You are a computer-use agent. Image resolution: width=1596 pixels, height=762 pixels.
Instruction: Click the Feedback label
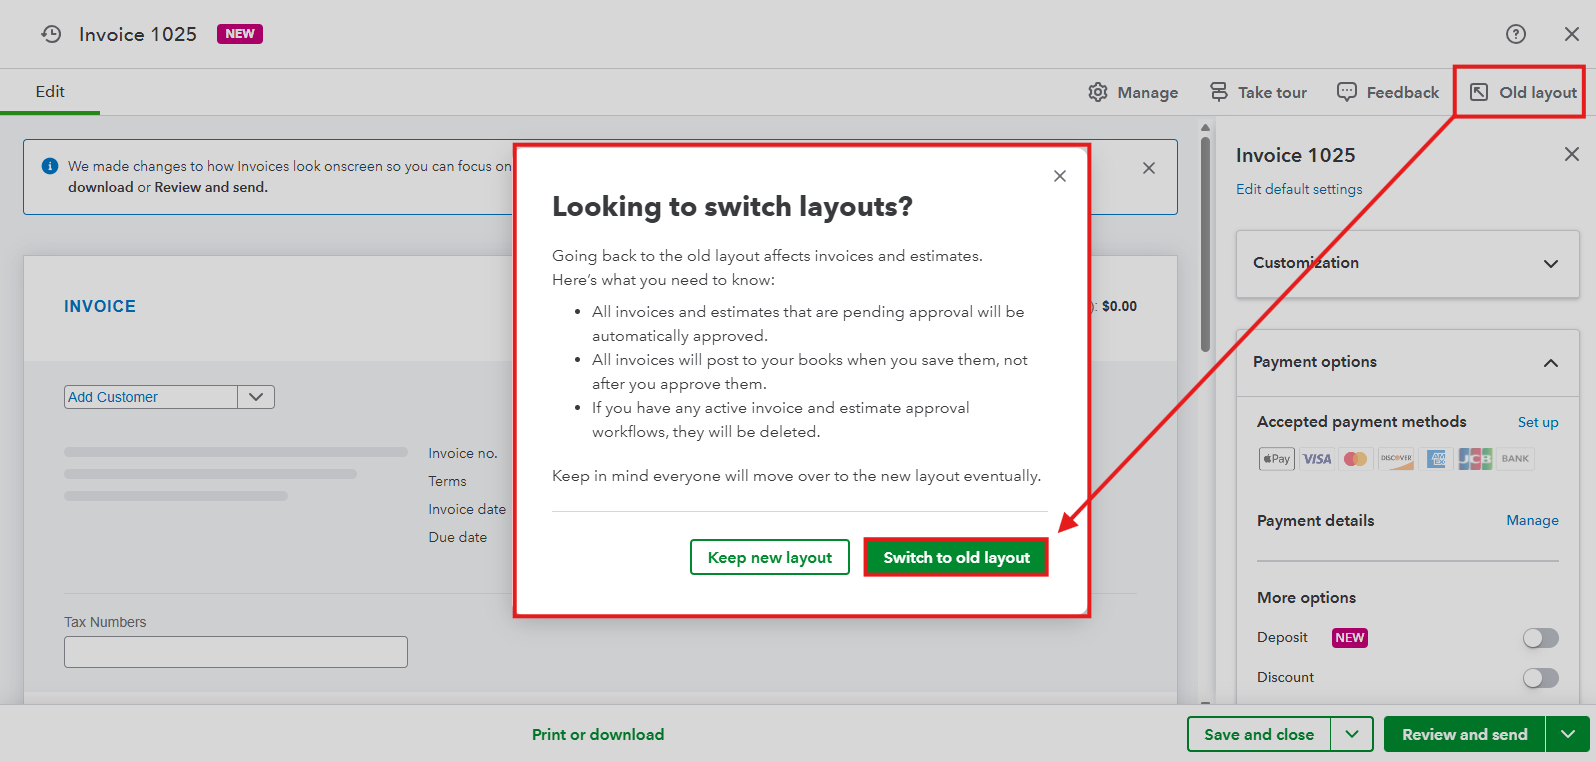coord(1403,92)
